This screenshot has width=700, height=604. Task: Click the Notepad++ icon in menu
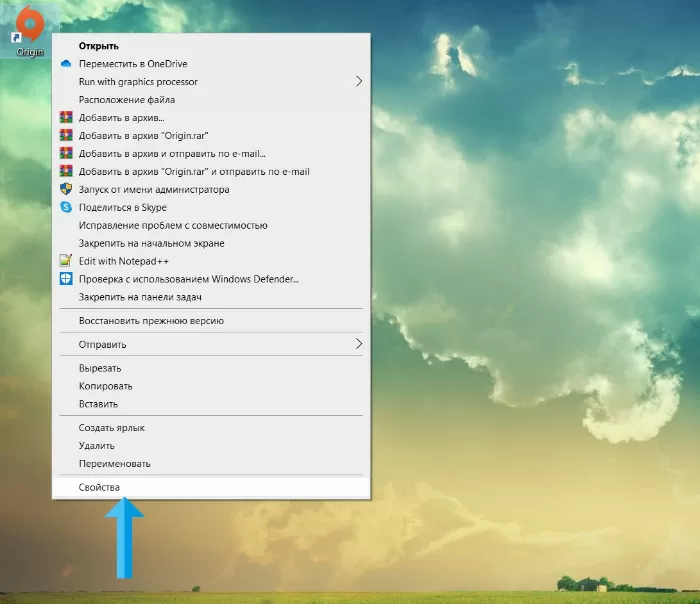(x=66, y=261)
